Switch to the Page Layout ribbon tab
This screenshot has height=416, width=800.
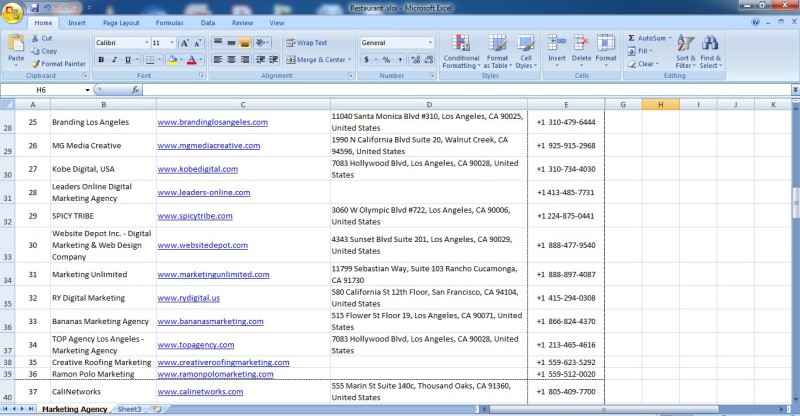coord(121,22)
